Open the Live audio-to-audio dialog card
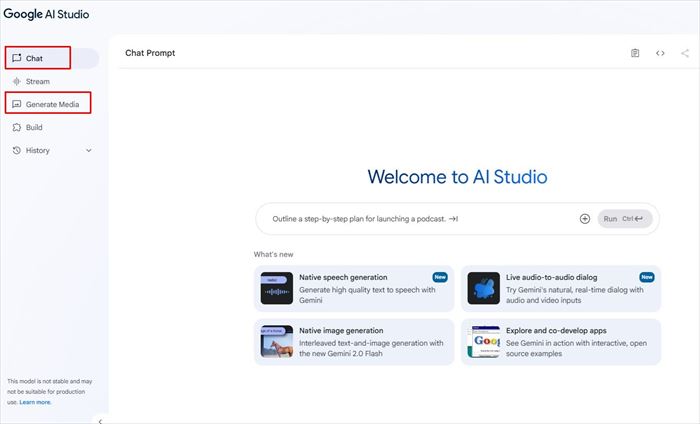Screen dimensions: 700x424 click(561, 289)
